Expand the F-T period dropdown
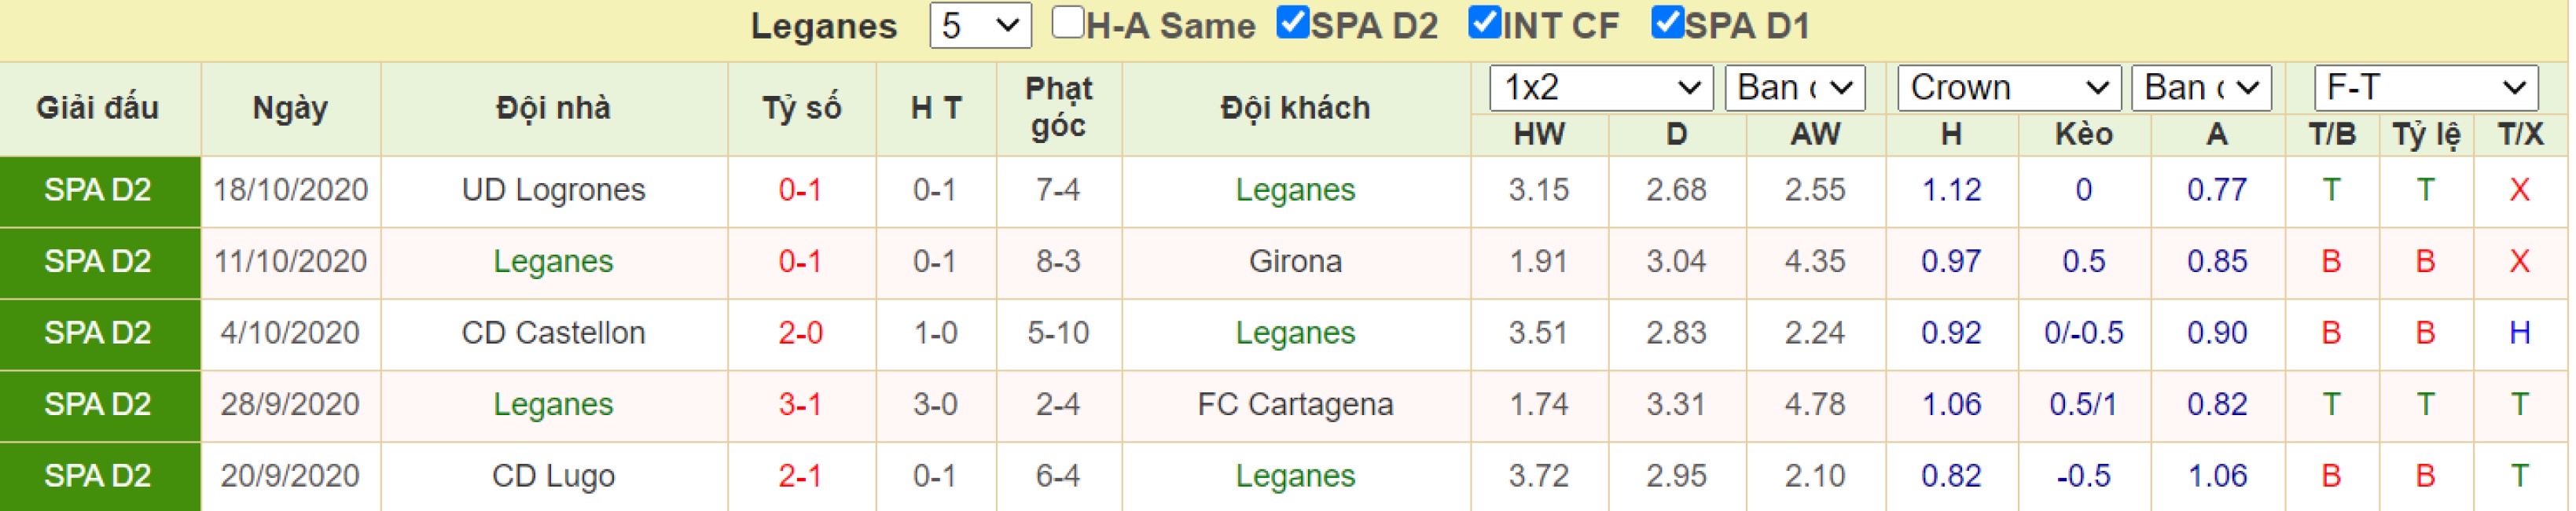2576x511 pixels. pyautogui.click(x=2425, y=89)
